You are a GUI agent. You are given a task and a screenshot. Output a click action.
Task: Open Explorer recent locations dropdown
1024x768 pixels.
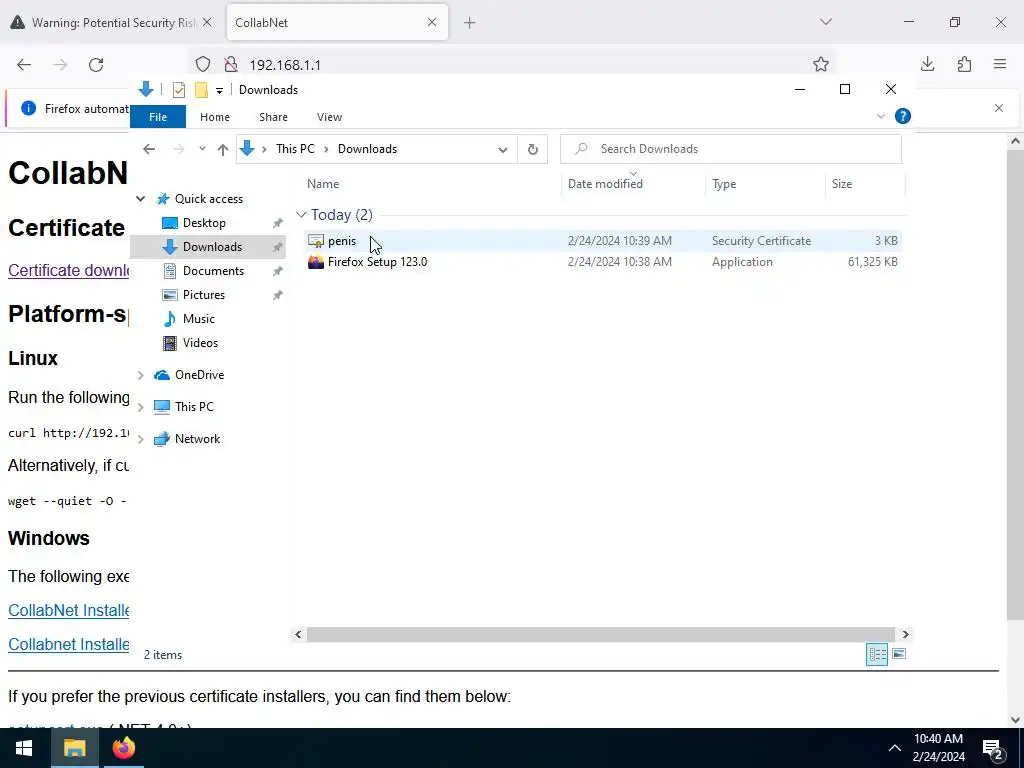click(x=202, y=149)
